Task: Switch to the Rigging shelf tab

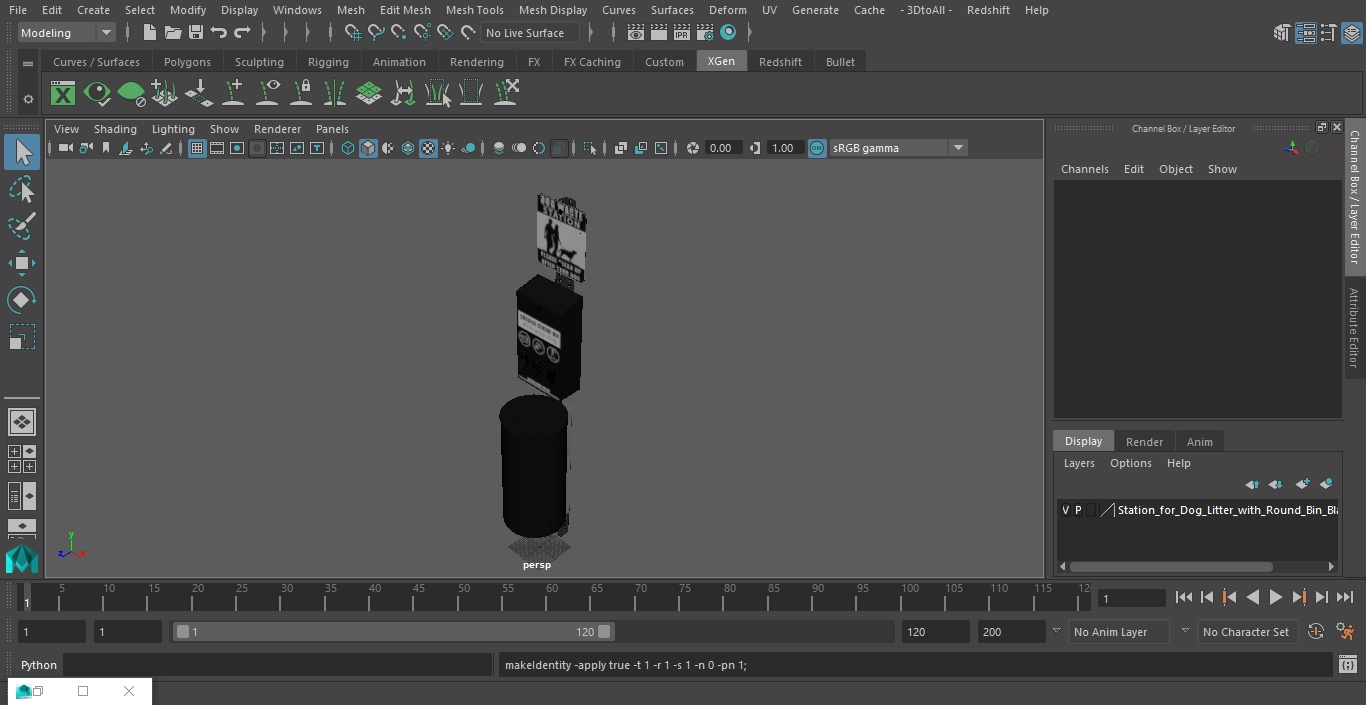Action: tap(328, 62)
